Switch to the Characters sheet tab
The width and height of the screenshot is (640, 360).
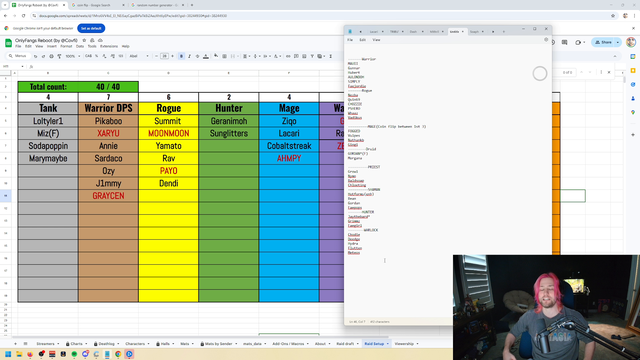(x=135, y=344)
